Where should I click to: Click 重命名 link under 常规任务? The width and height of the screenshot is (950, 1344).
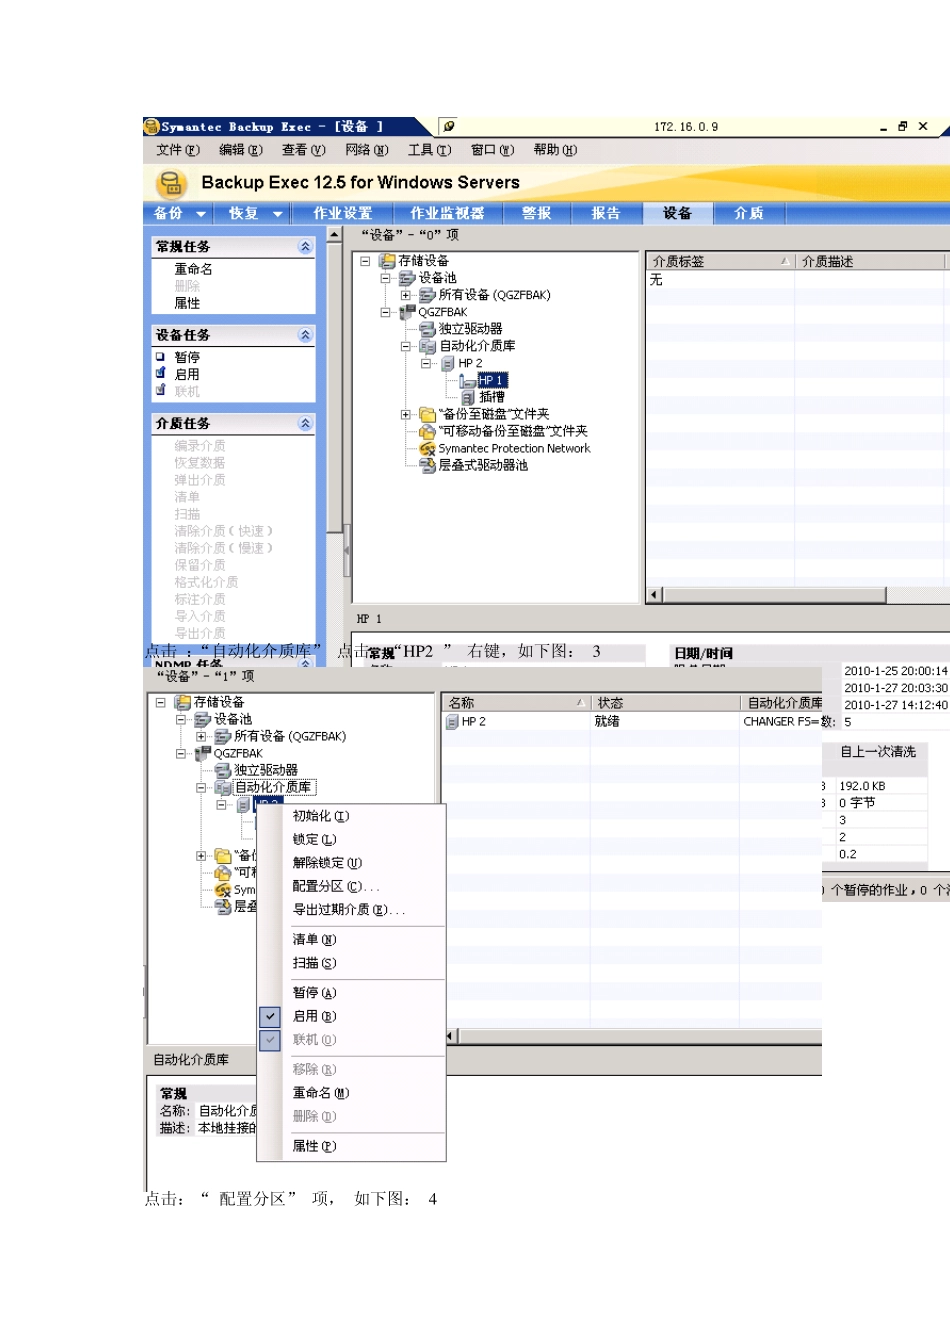pyautogui.click(x=193, y=269)
